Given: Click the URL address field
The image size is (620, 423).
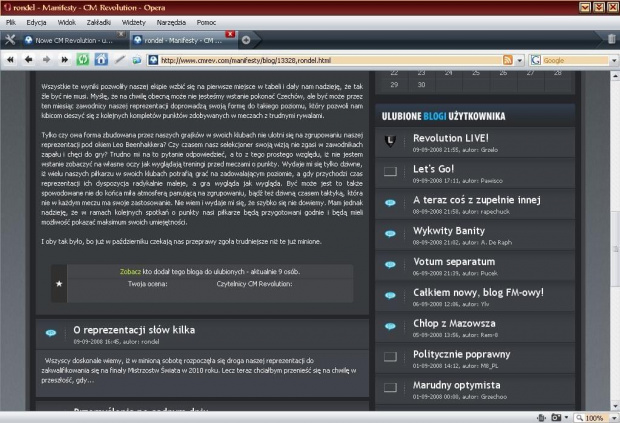Looking at the screenshot, I should coord(331,60).
